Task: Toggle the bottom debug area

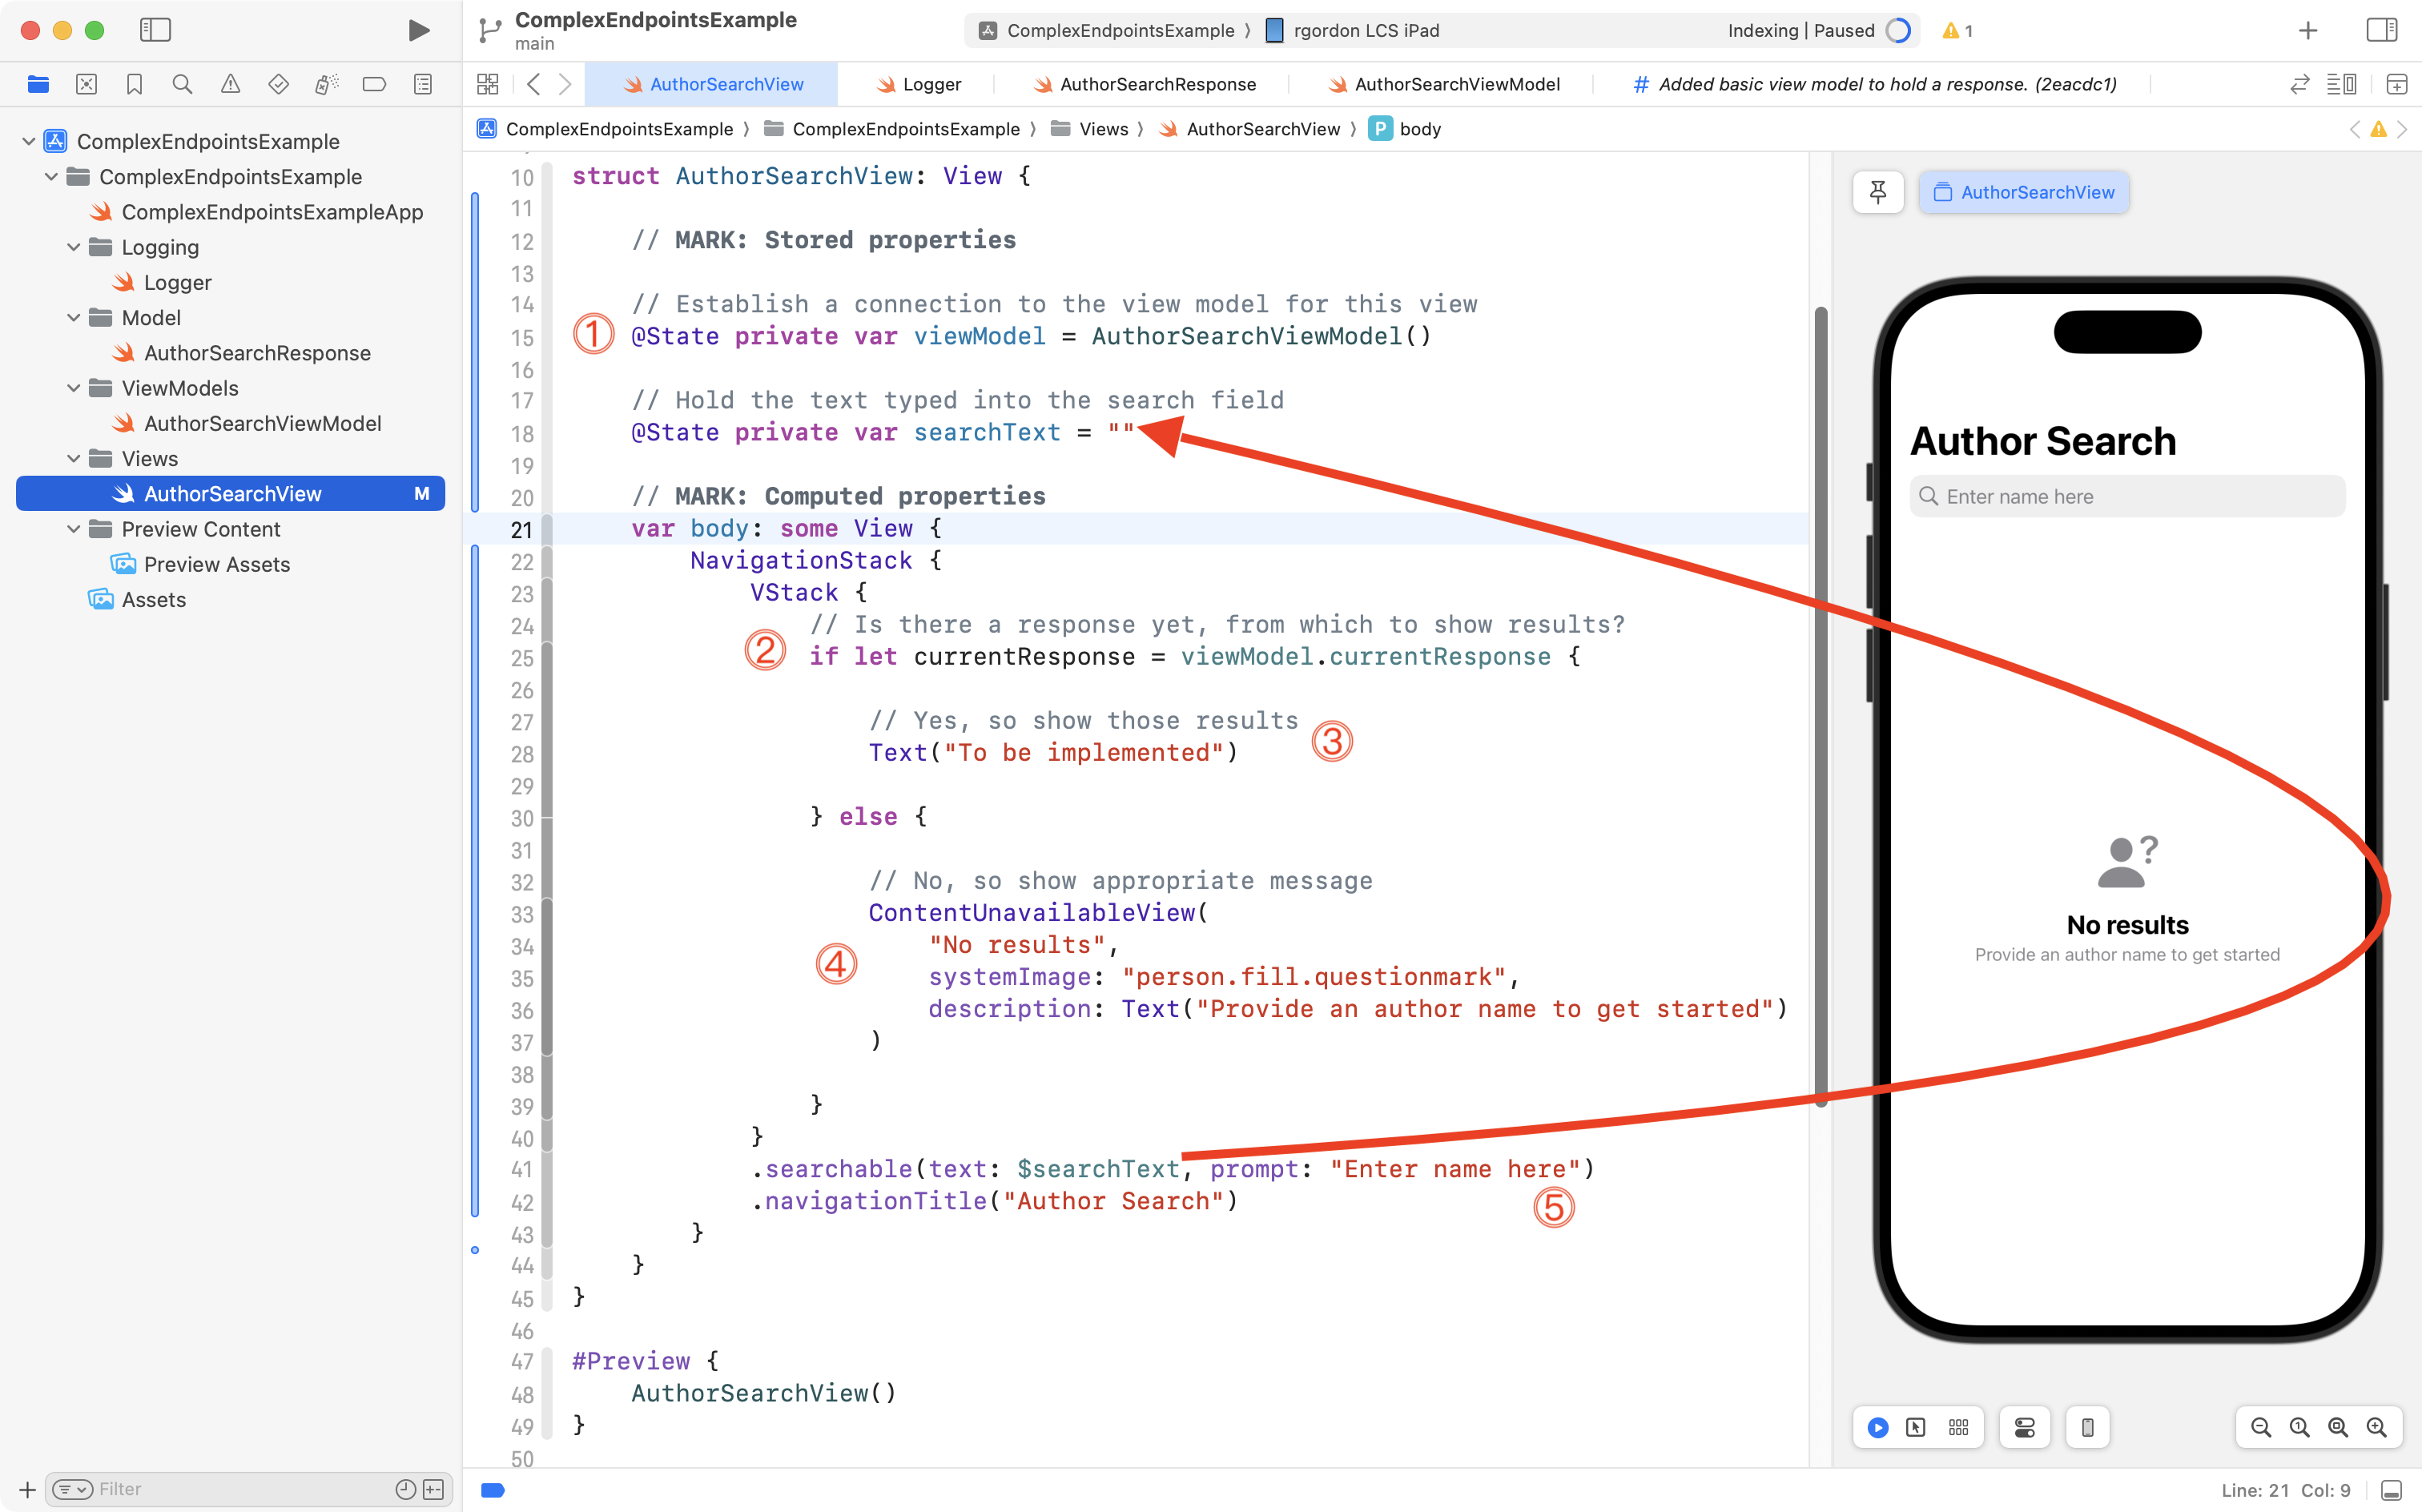Action: click(x=2391, y=1490)
